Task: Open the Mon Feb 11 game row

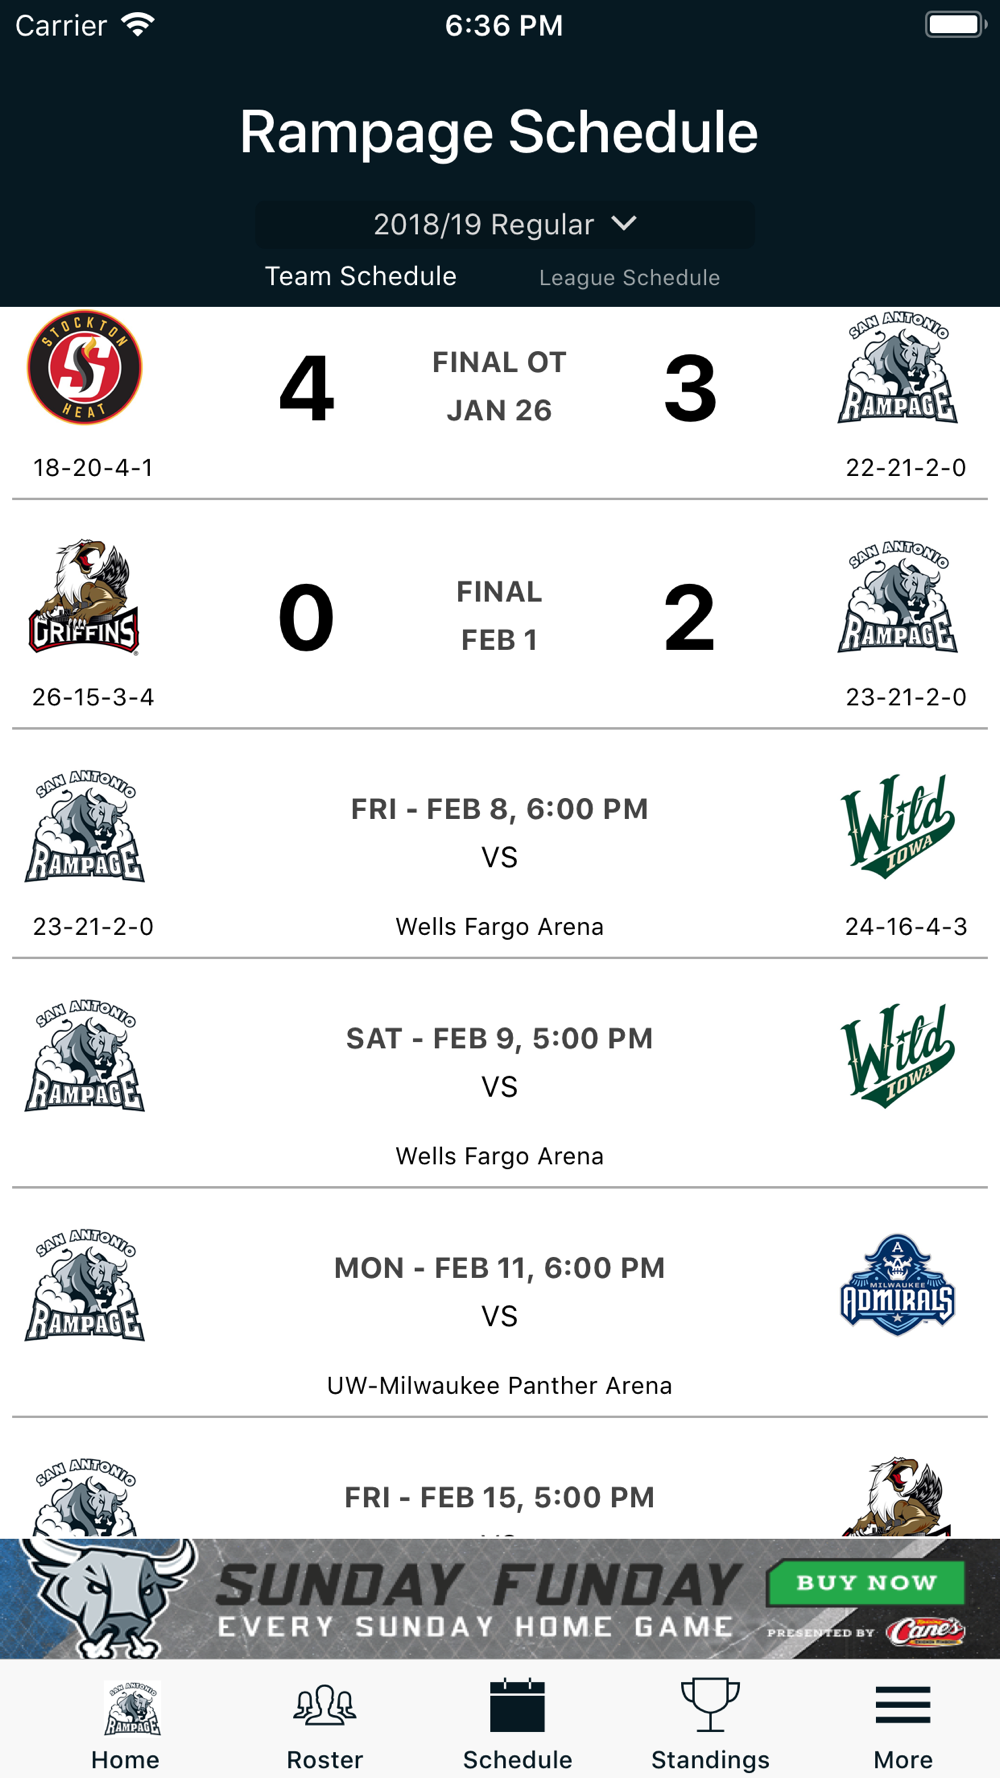Action: [x=500, y=1303]
